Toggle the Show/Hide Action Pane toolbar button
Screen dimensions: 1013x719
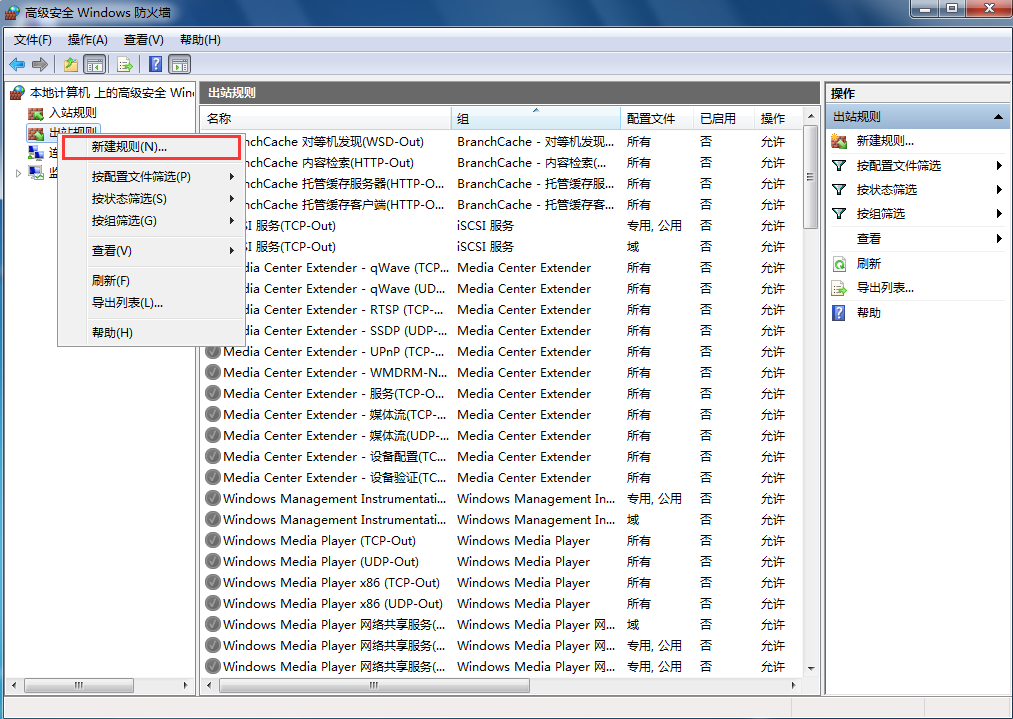tap(180, 64)
